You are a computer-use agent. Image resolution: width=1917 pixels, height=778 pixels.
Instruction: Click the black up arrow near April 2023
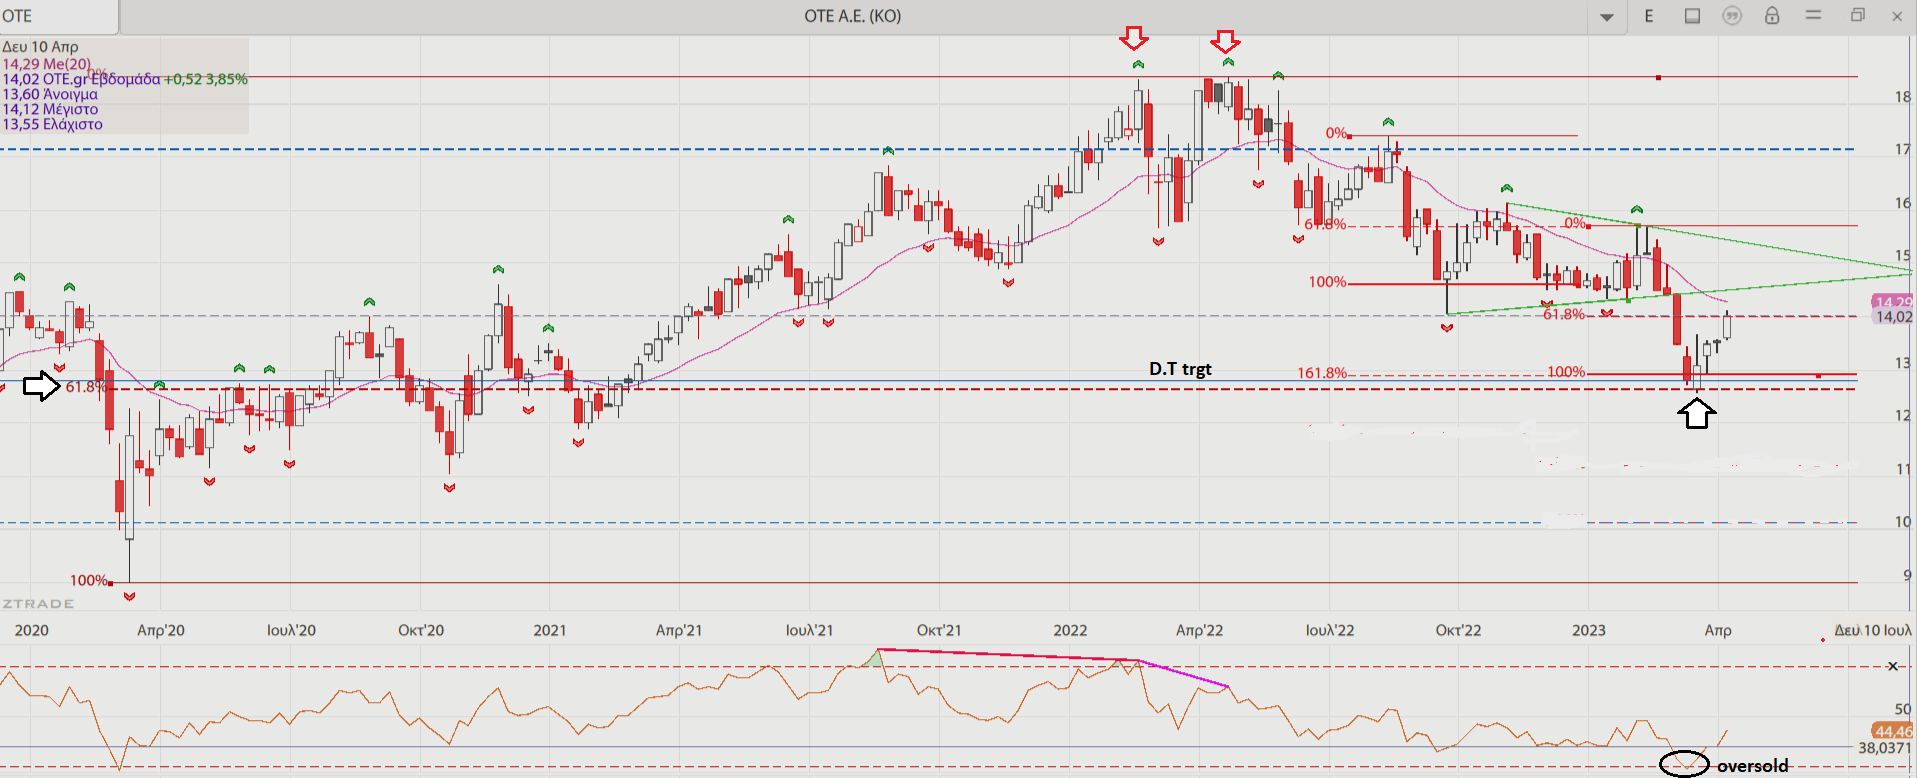point(1696,413)
